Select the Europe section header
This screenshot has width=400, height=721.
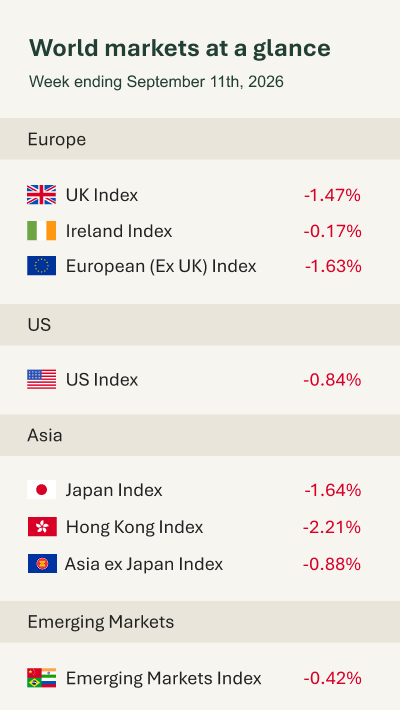coord(200,139)
